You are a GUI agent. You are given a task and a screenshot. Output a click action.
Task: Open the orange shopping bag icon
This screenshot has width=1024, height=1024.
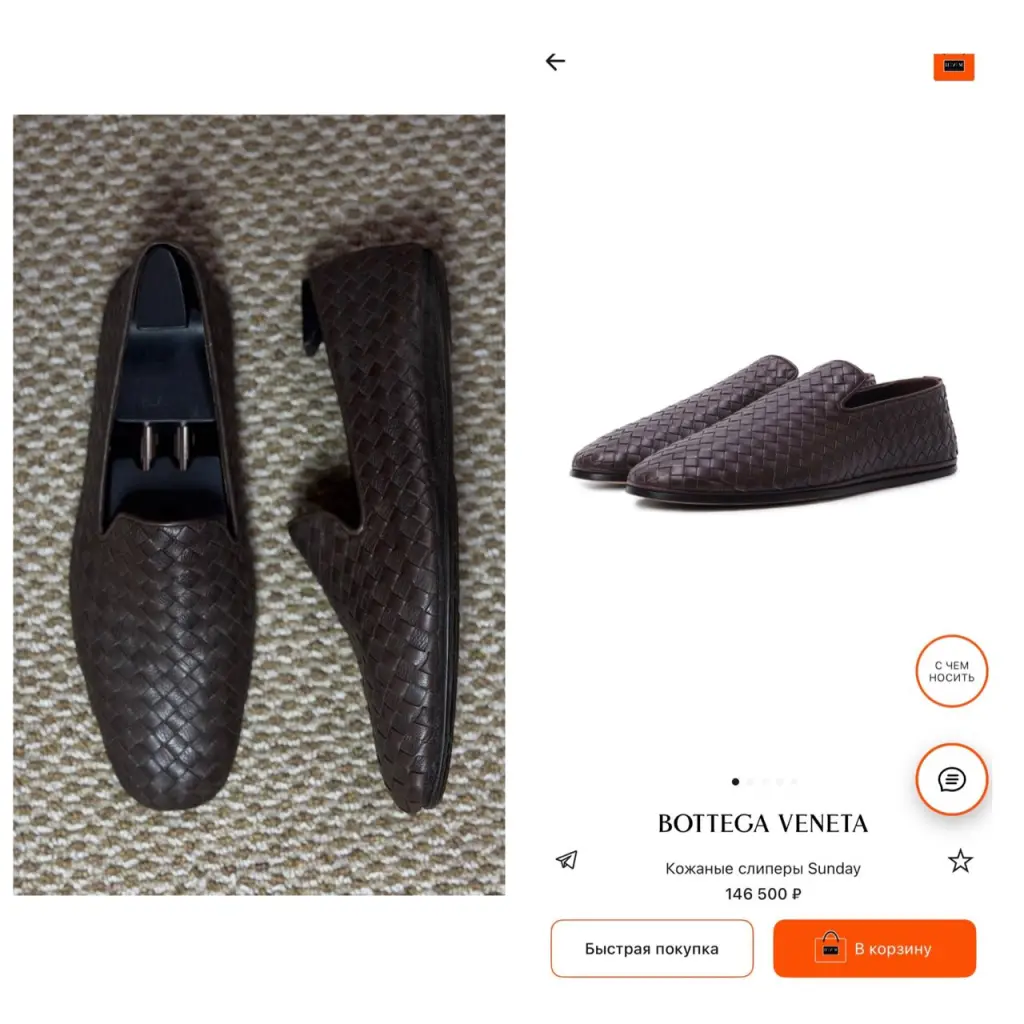953,66
